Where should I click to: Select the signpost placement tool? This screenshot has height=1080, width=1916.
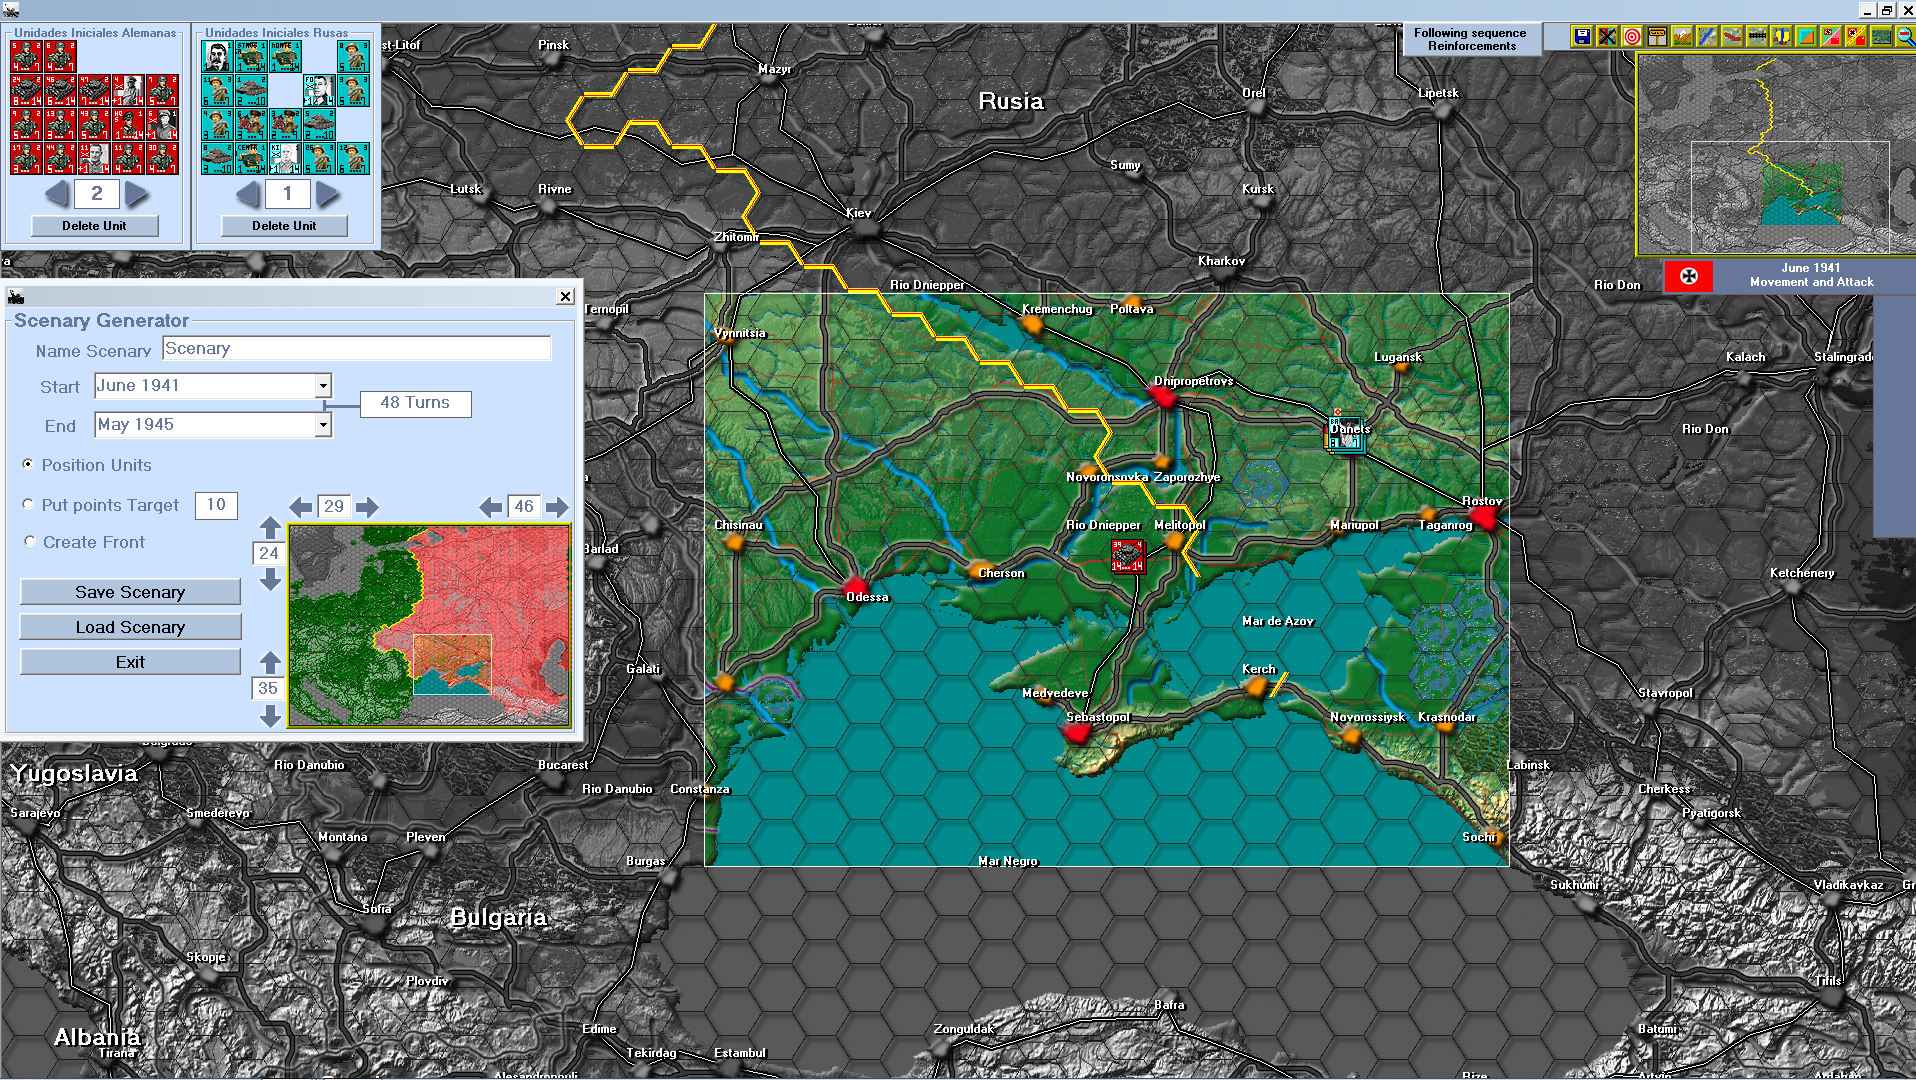(x=1657, y=35)
